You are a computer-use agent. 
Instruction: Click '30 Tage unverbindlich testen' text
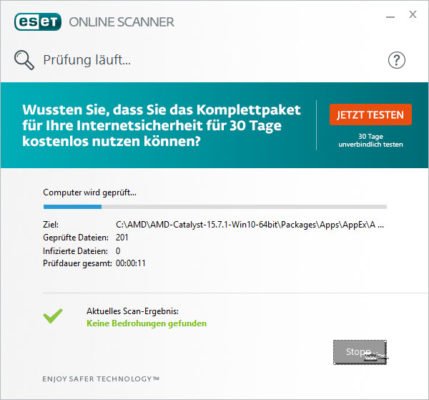(x=371, y=141)
